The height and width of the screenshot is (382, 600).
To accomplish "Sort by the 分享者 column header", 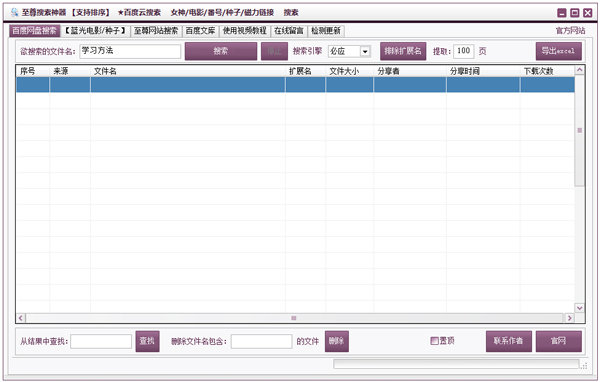I will [x=410, y=71].
